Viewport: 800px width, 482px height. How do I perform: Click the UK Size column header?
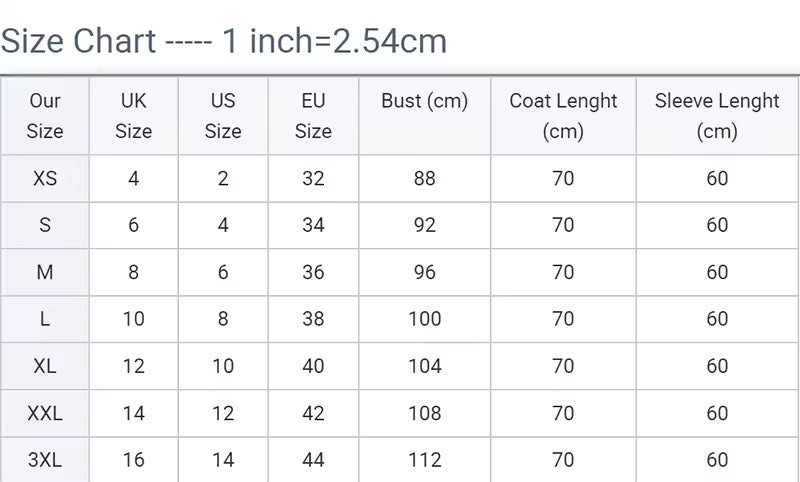[134, 116]
